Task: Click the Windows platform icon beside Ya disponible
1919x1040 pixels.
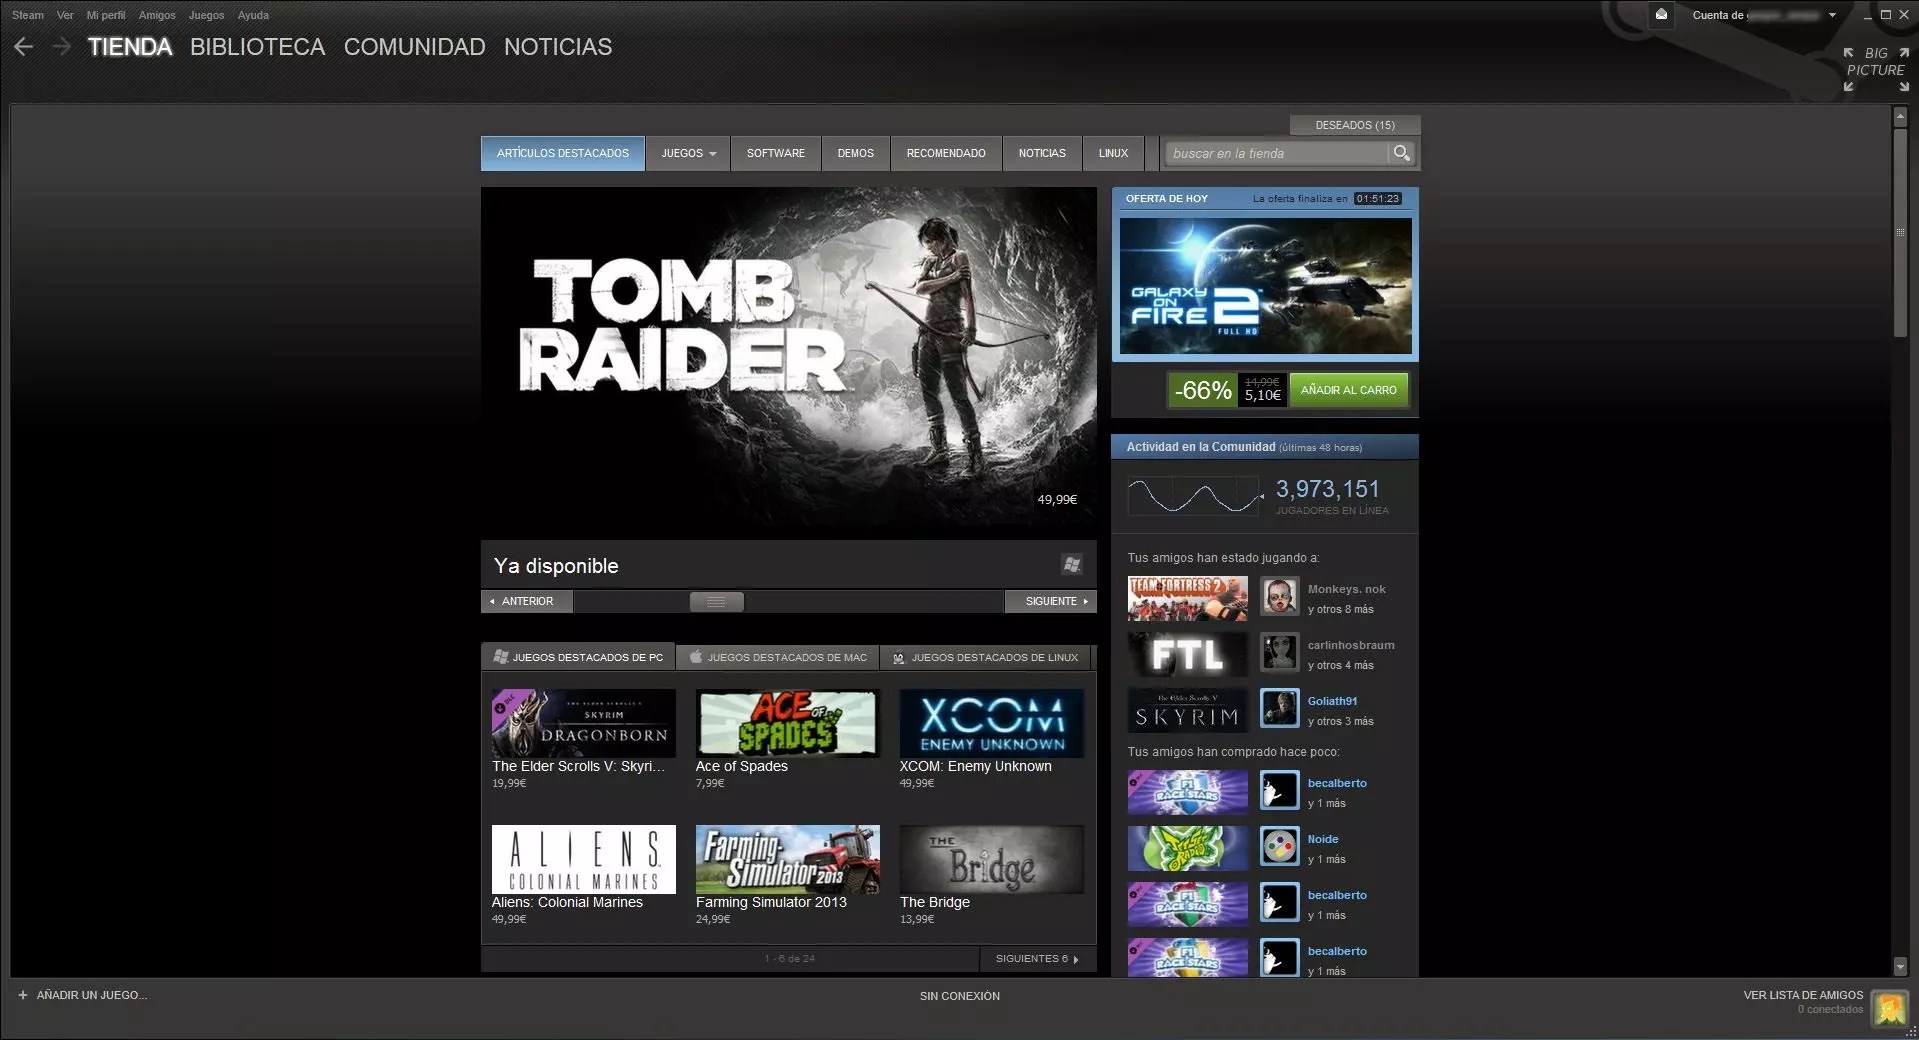Action: pos(1072,565)
